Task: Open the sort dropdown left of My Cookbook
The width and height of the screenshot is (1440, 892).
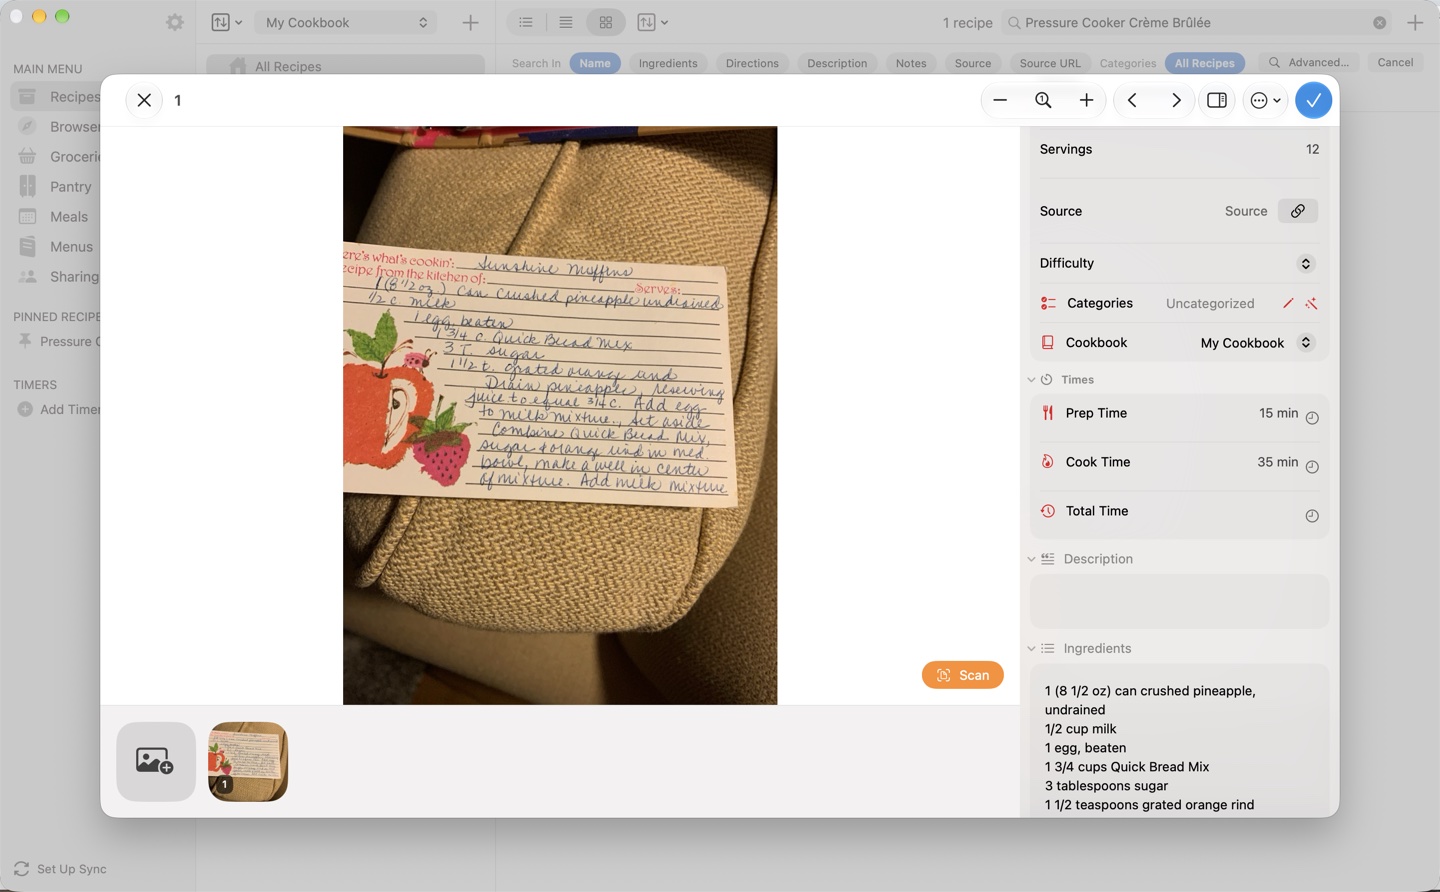Action: click(x=227, y=22)
